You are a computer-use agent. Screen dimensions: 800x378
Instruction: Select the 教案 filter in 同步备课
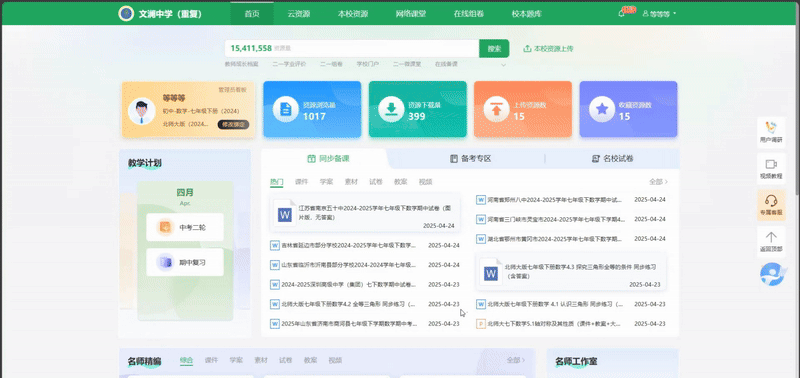point(401,182)
